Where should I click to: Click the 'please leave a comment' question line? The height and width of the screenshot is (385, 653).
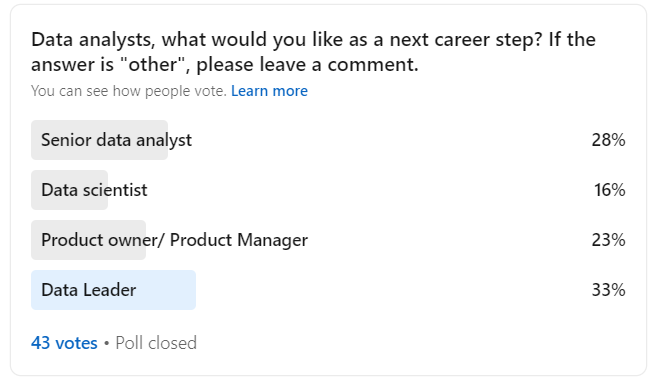pyautogui.click(x=307, y=65)
